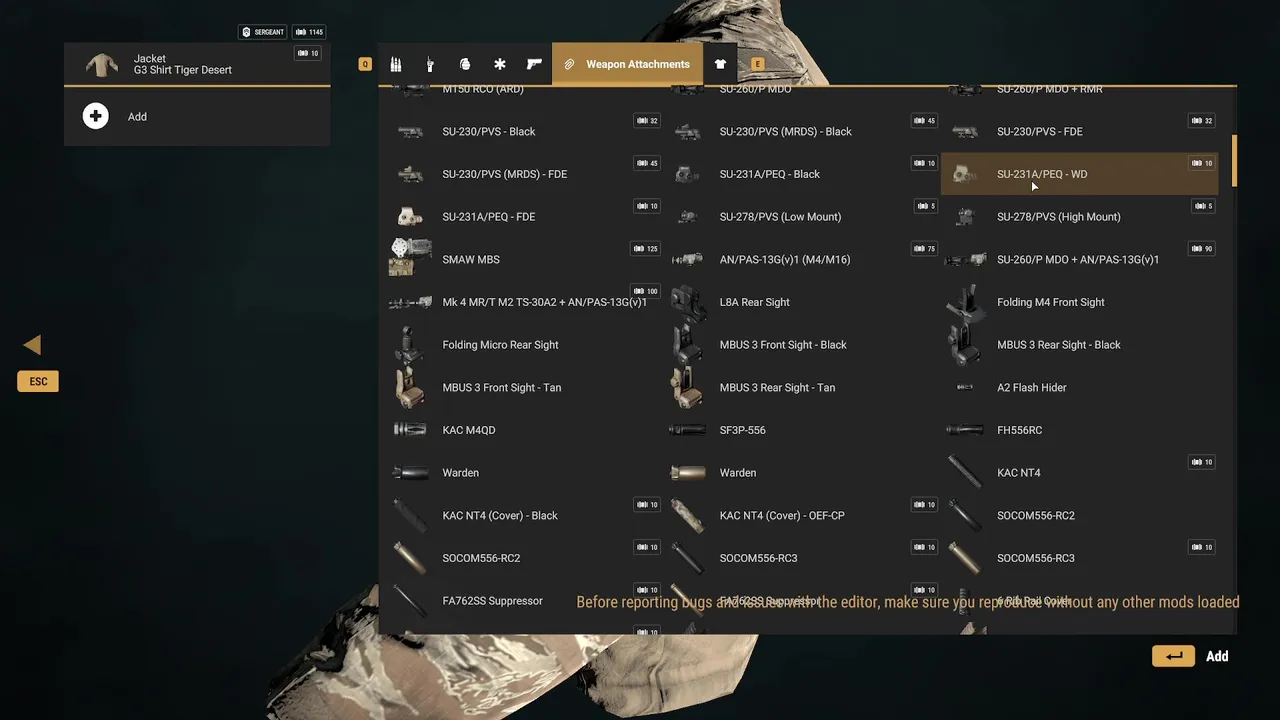Select AN/PAS-13G(v)1 (M4/M16) thermal sight
The image size is (1280, 720).
tap(802, 259)
